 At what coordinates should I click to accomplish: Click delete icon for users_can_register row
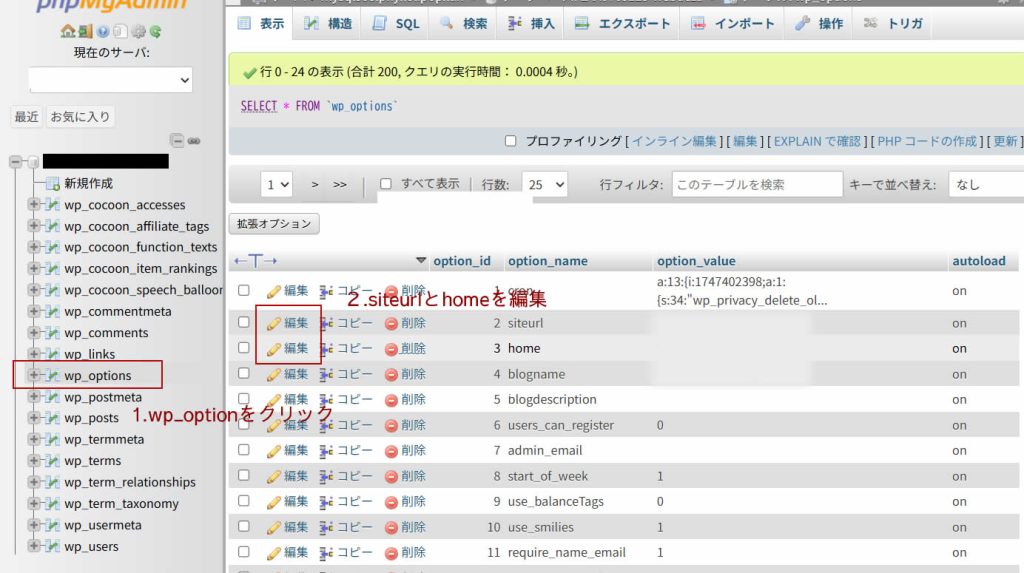click(391, 425)
